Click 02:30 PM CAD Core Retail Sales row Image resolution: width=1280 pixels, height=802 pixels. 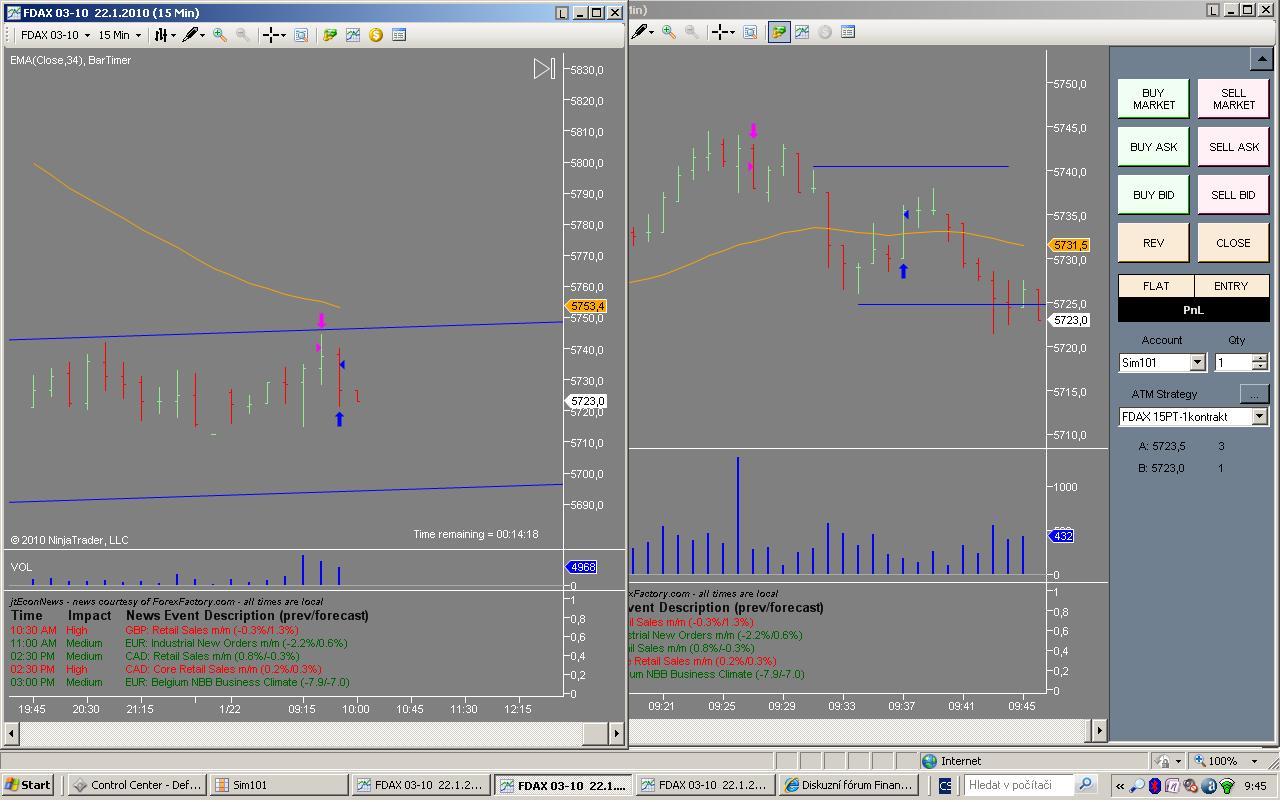click(167, 669)
